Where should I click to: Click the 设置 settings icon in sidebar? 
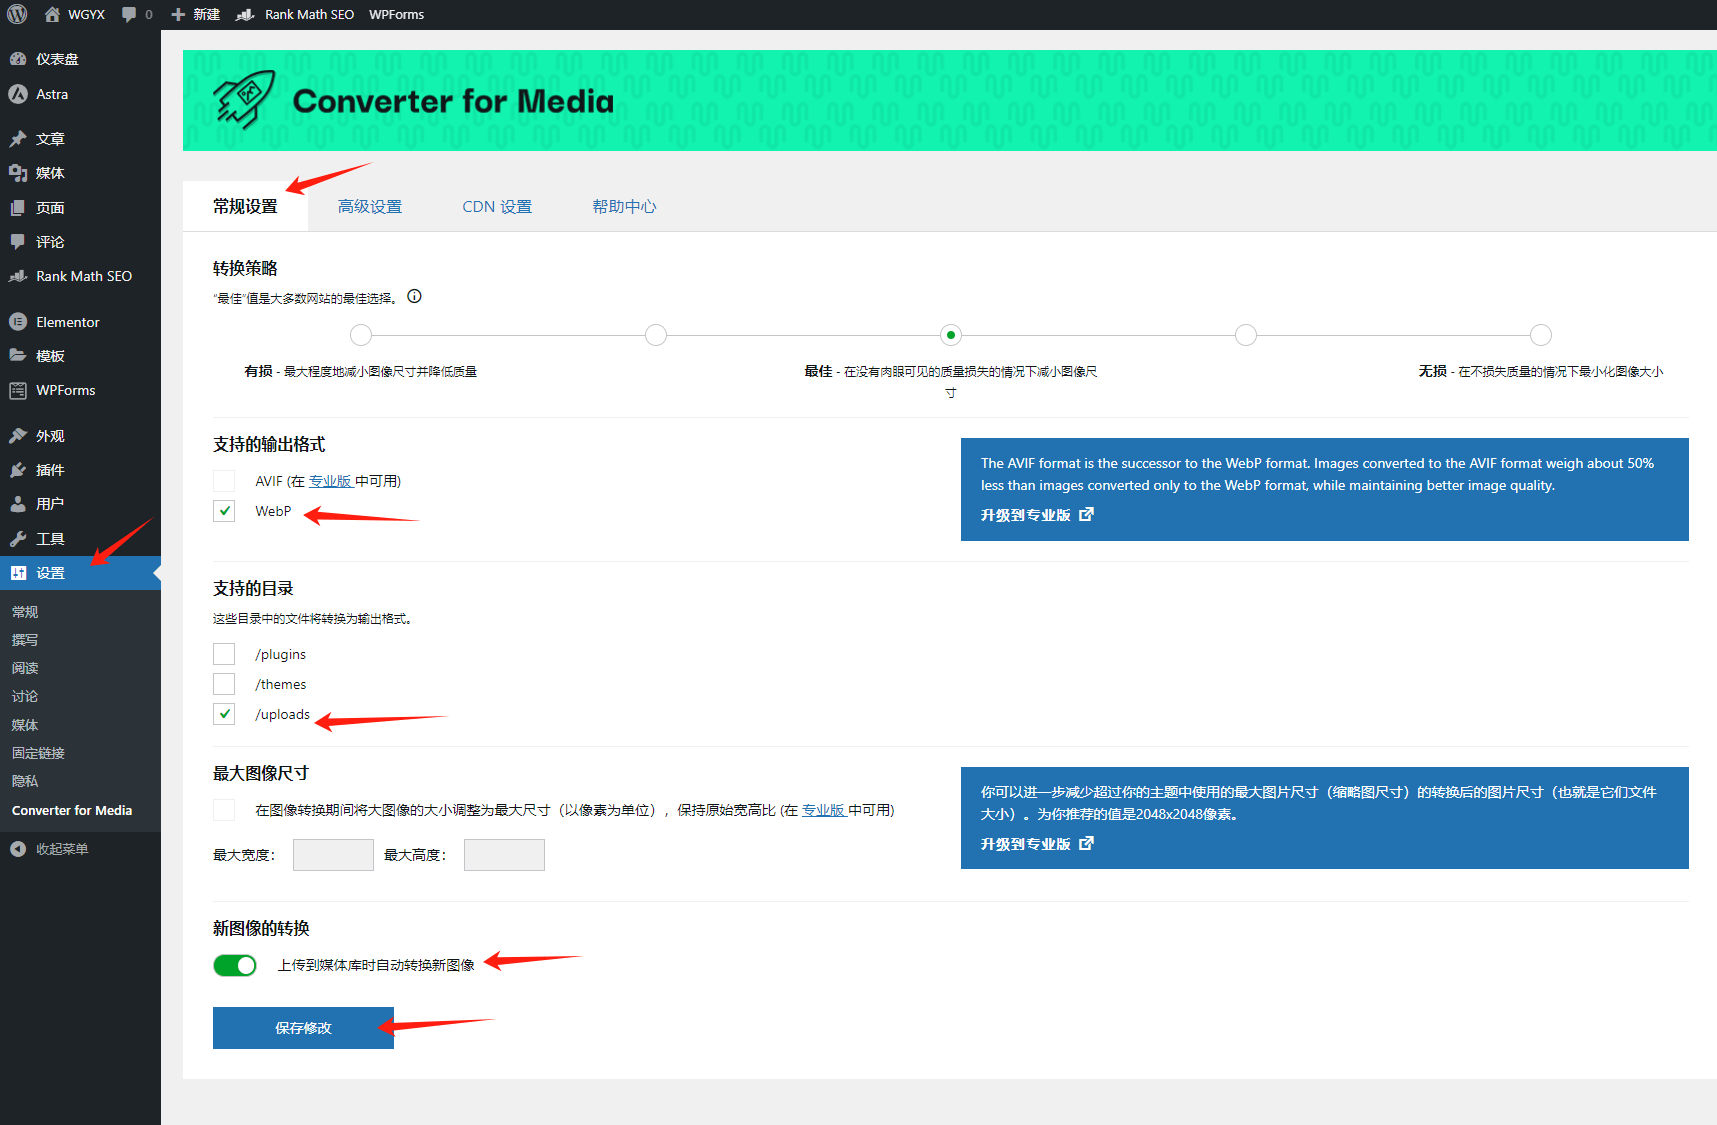[18, 573]
